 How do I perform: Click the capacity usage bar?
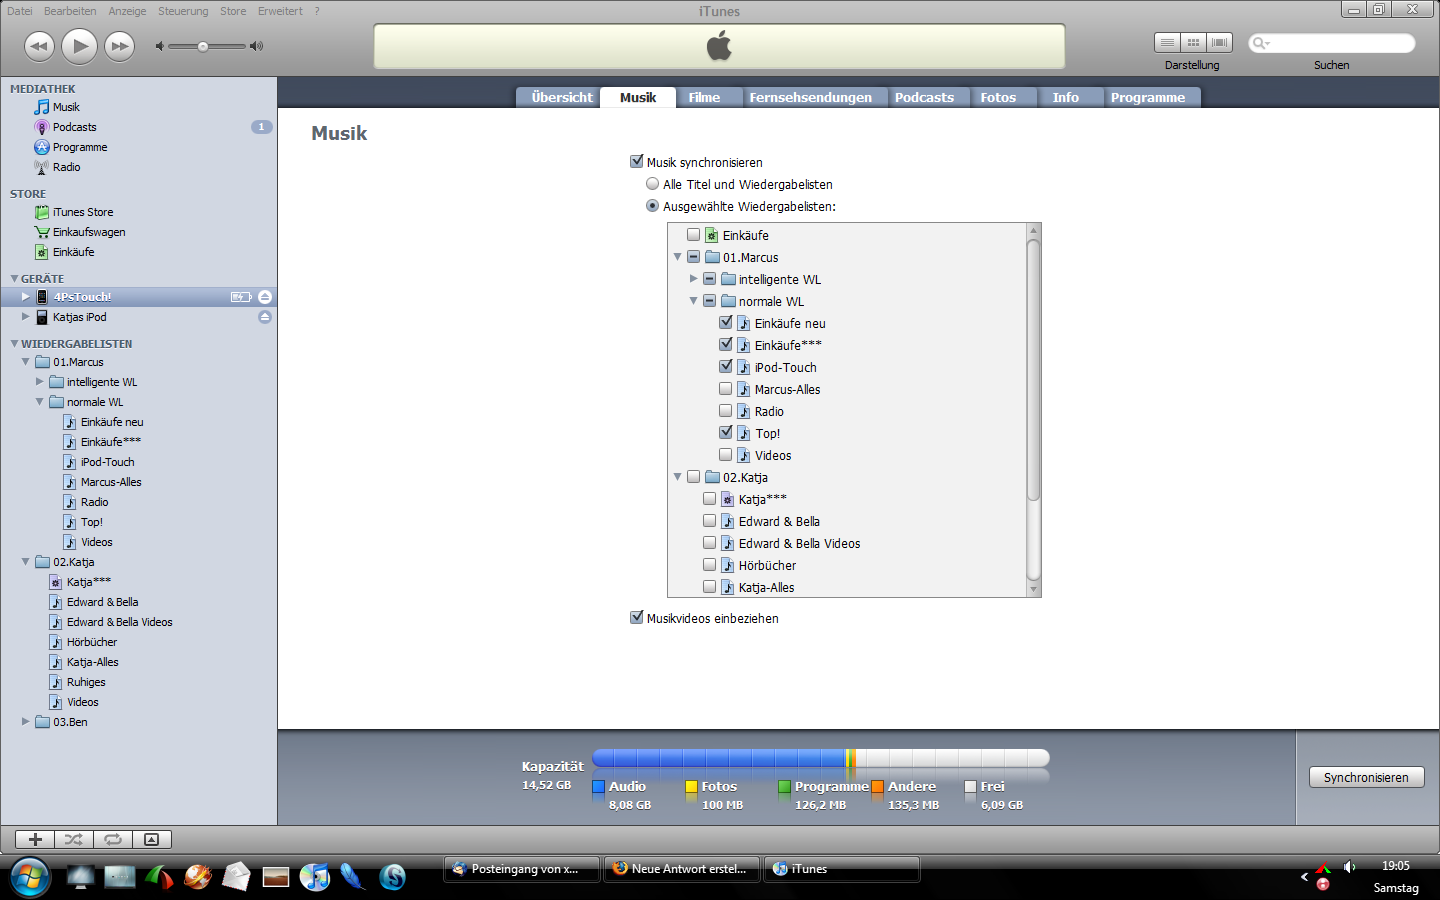821,758
